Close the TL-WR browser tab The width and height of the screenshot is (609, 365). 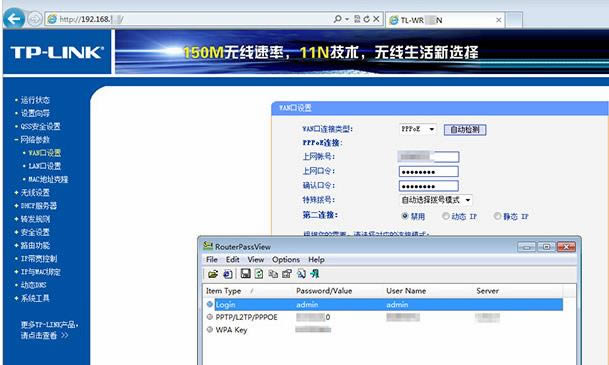pyautogui.click(x=499, y=20)
